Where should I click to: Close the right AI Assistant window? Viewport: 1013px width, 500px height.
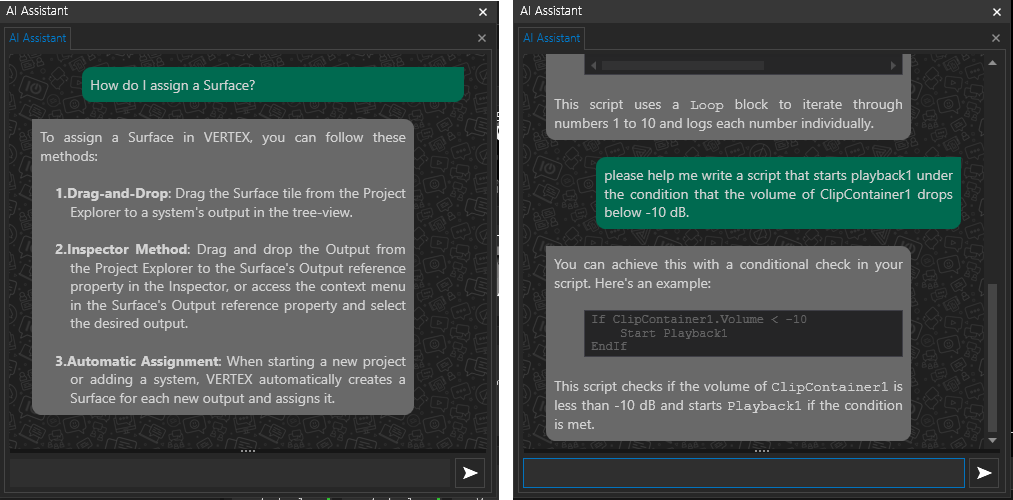tap(997, 12)
